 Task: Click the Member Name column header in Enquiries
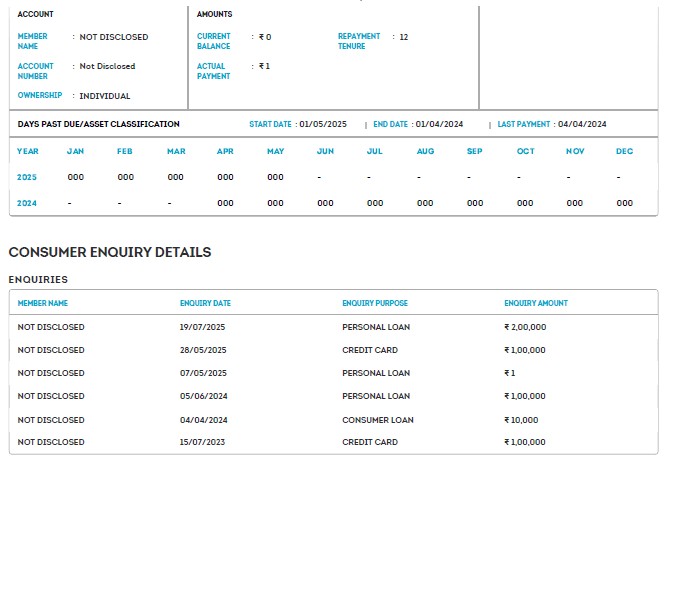click(43, 303)
